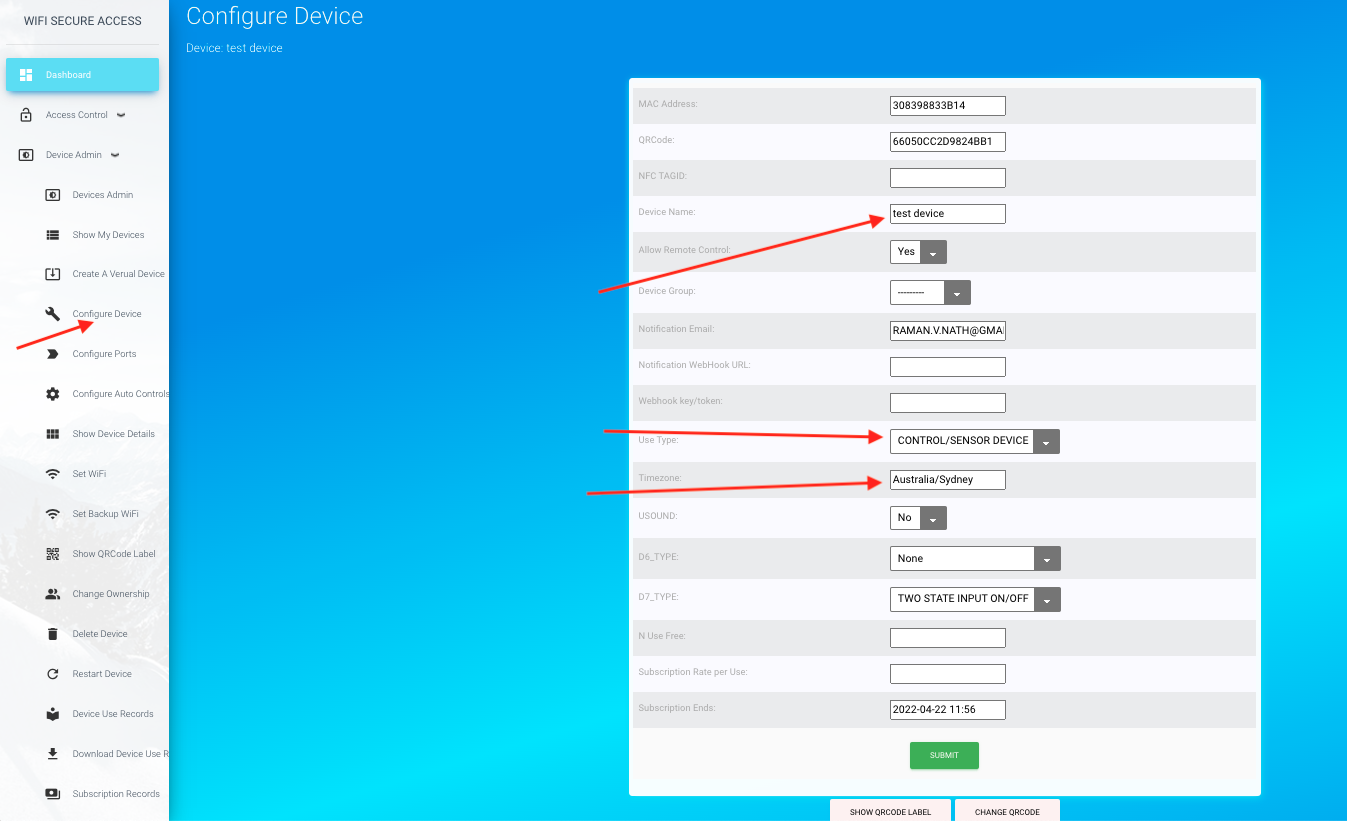
Task: Open Dashboard in the sidebar
Action: coord(82,75)
